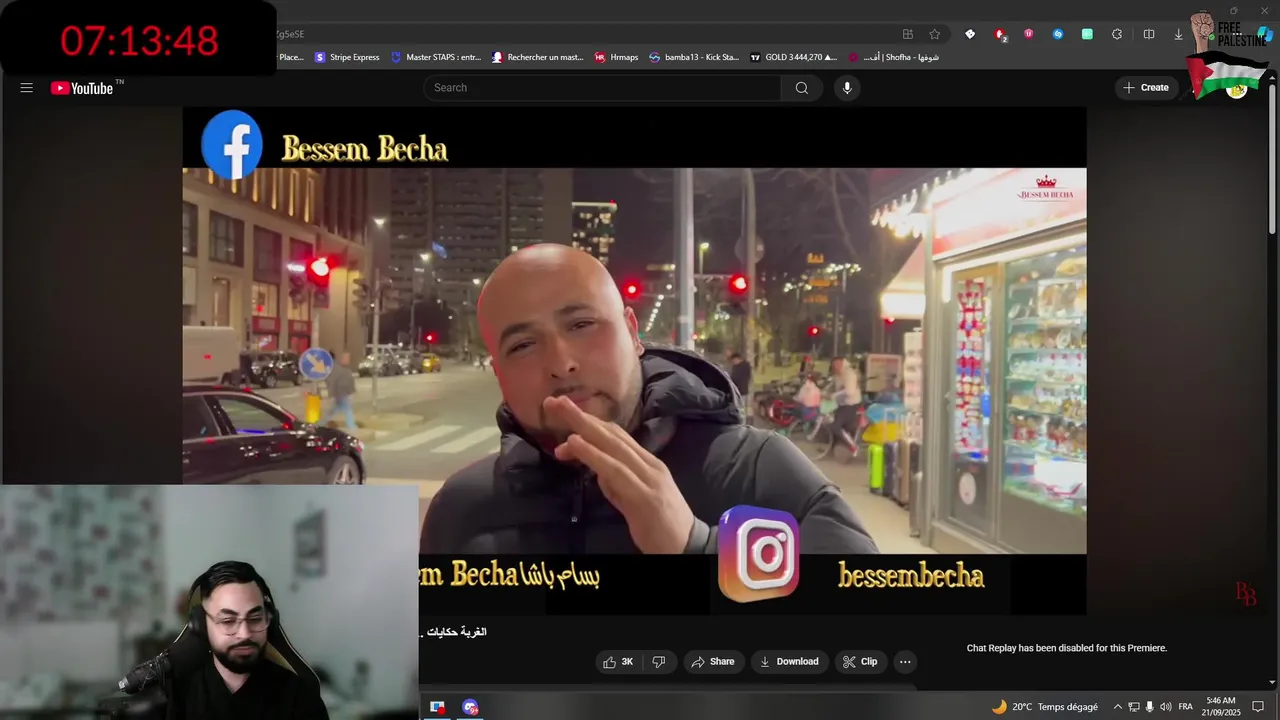Open the pink circular extension icon
Screen dimensions: 1280x720
tap(1029, 34)
